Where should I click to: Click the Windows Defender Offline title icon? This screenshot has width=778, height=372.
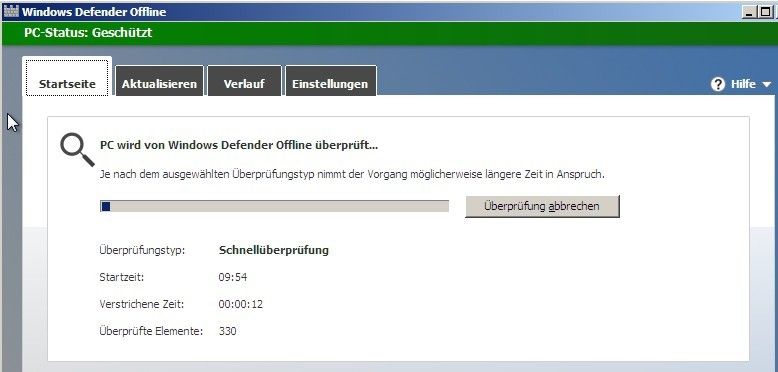(x=10, y=11)
